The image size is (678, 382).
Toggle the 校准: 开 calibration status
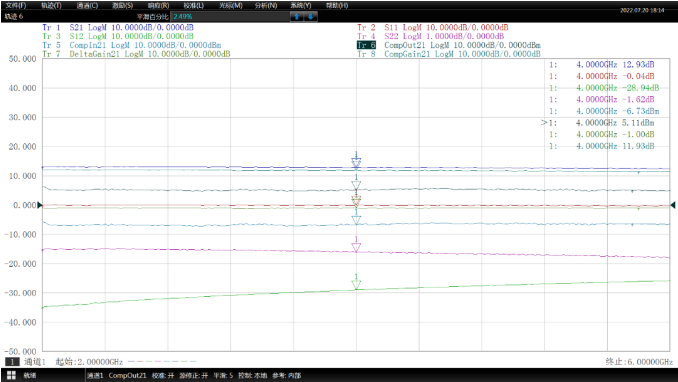tap(163, 375)
